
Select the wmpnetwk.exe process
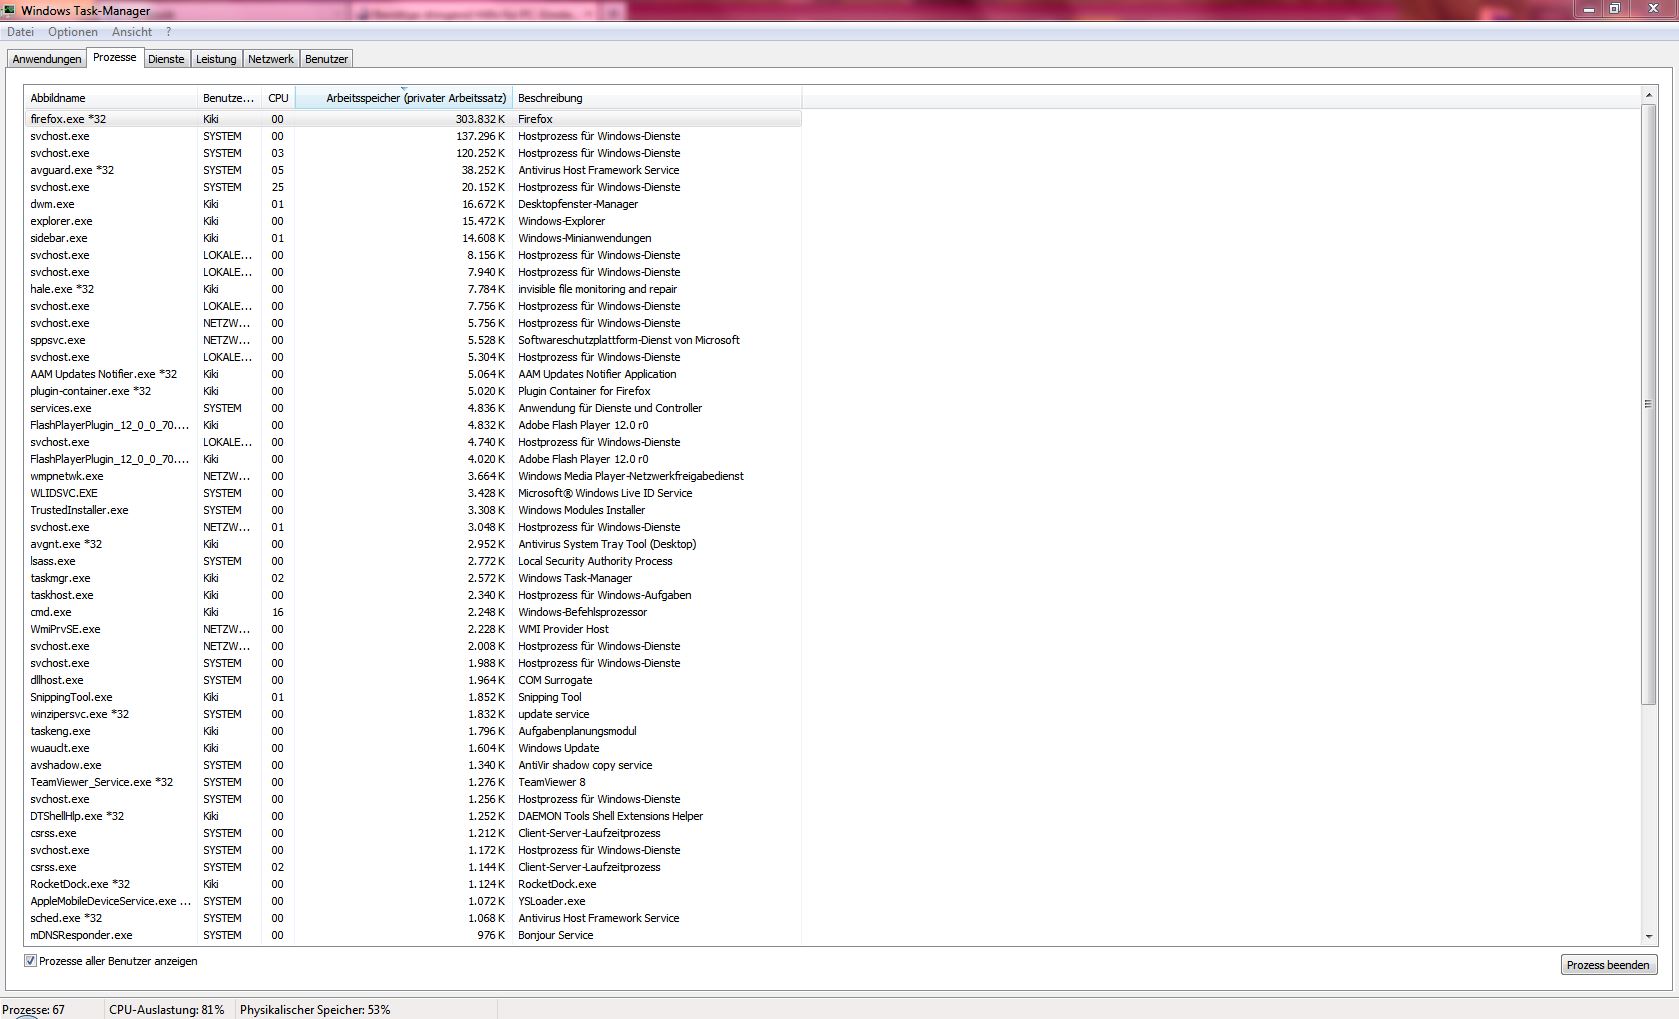click(x=412, y=476)
